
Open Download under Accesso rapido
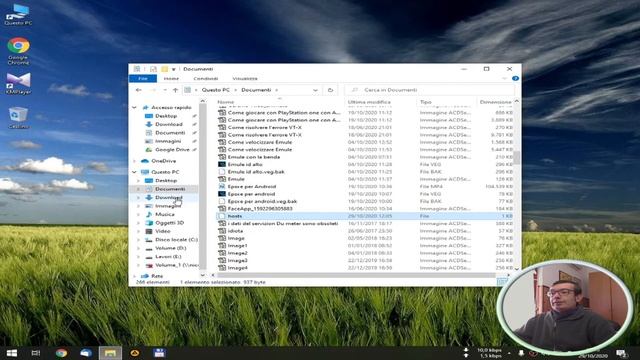click(x=169, y=124)
